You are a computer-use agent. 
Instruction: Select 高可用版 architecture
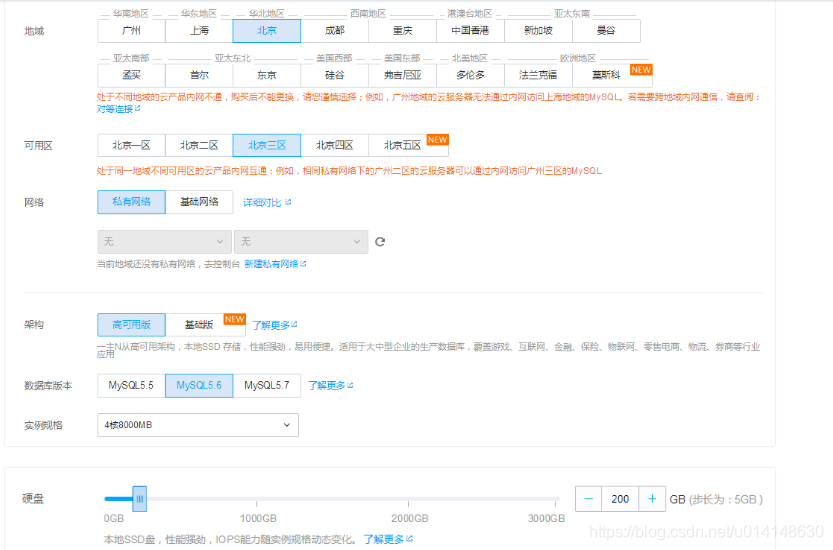pos(131,325)
